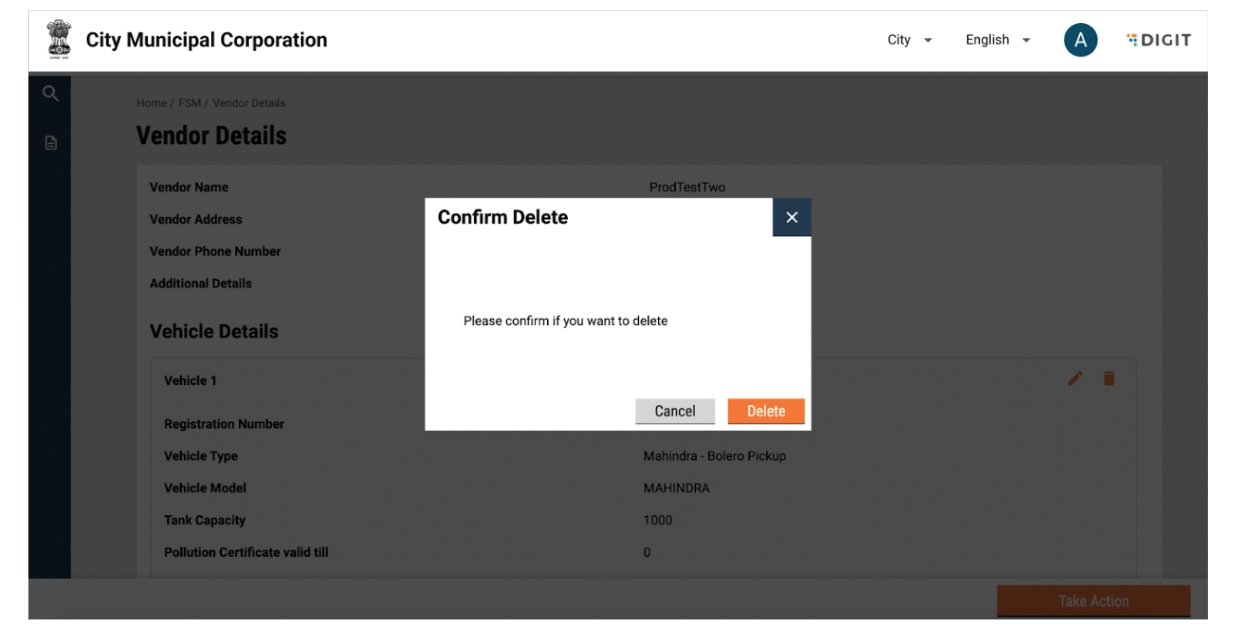This screenshot has width=1252, height=637.
Task: Click the DIGIT logo in the header
Action: 1157,40
